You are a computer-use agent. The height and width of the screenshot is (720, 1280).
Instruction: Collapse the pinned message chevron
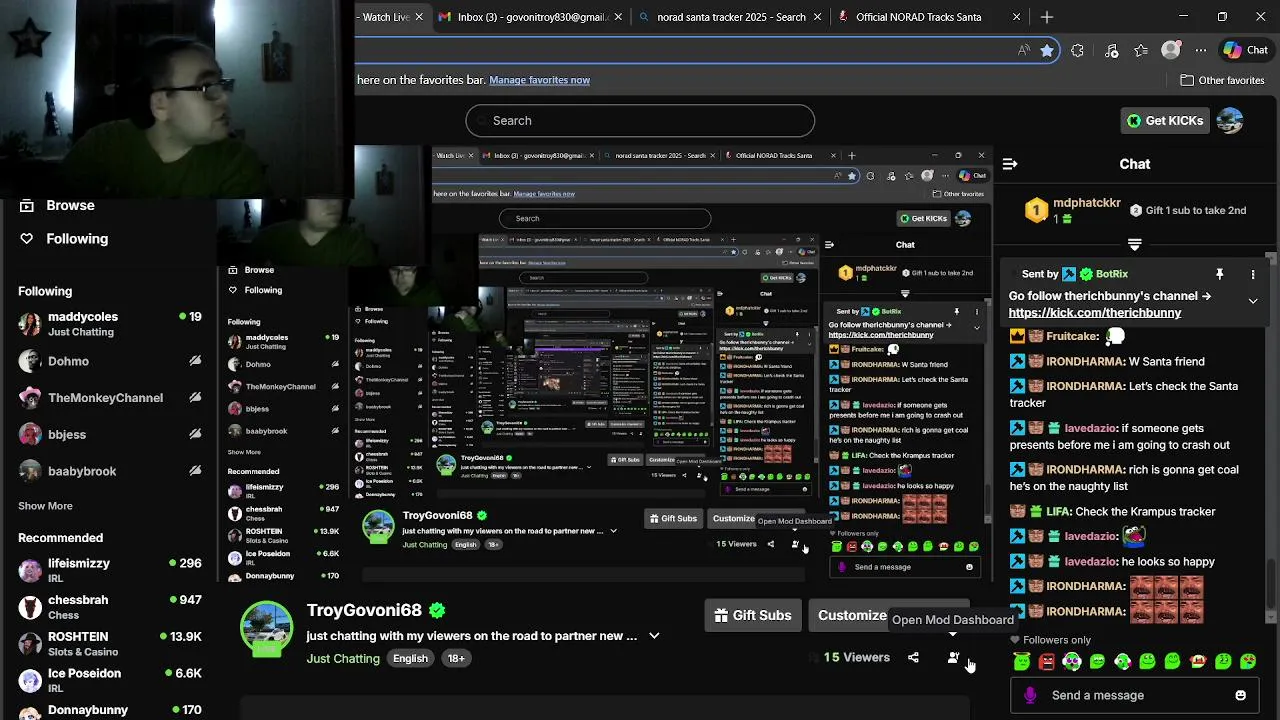coord(1253,300)
